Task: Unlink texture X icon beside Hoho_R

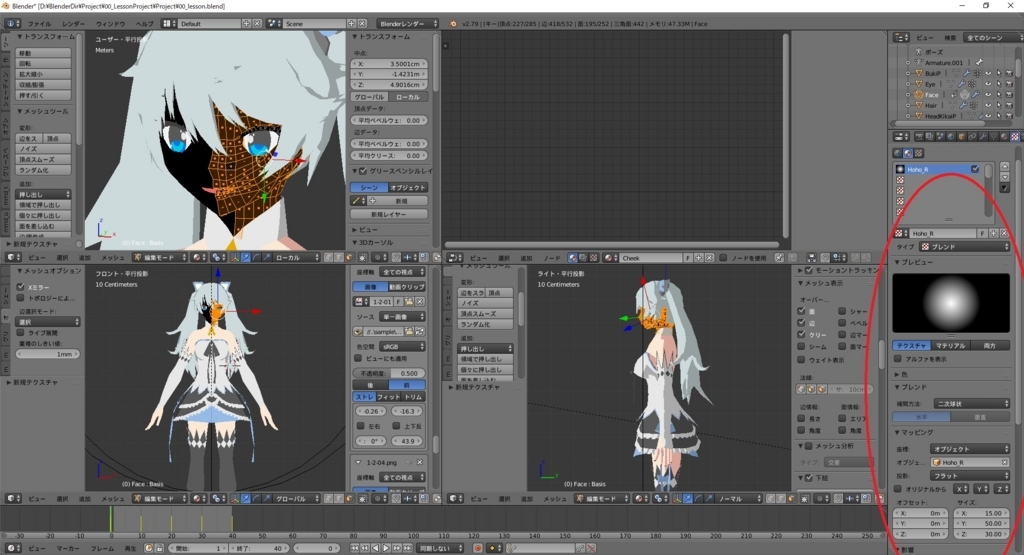Action: tap(1004, 233)
